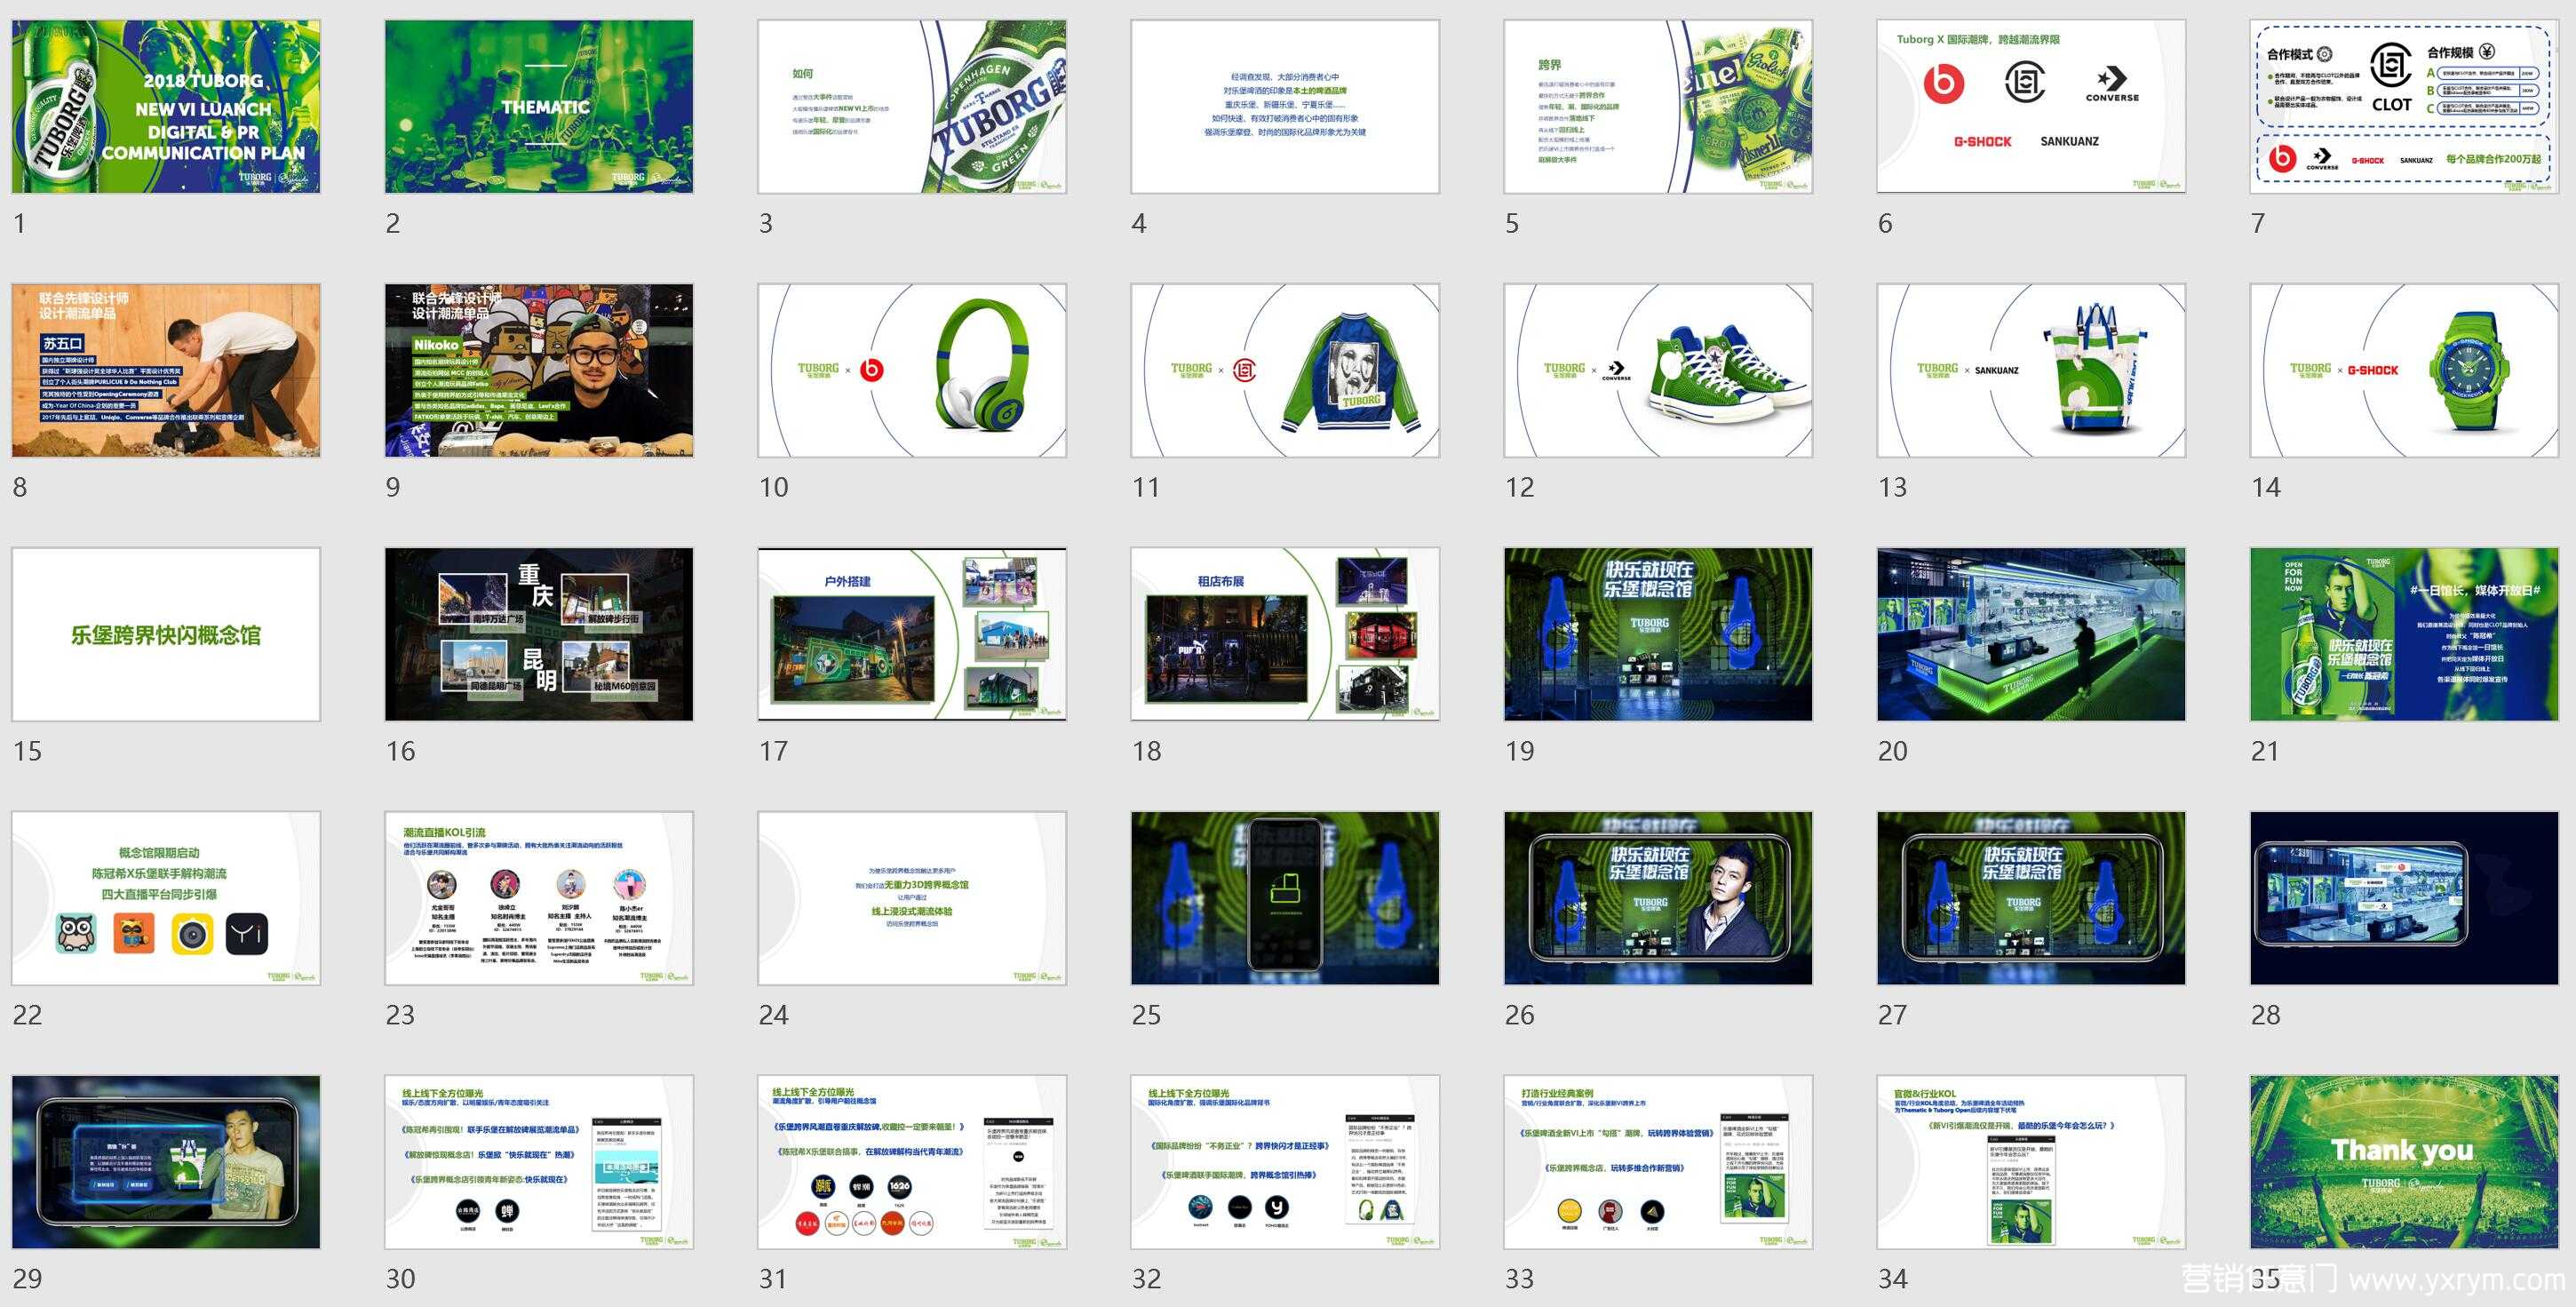Select slide 30 线上线下全方位曝光 thumbnail

pyautogui.click(x=539, y=1162)
